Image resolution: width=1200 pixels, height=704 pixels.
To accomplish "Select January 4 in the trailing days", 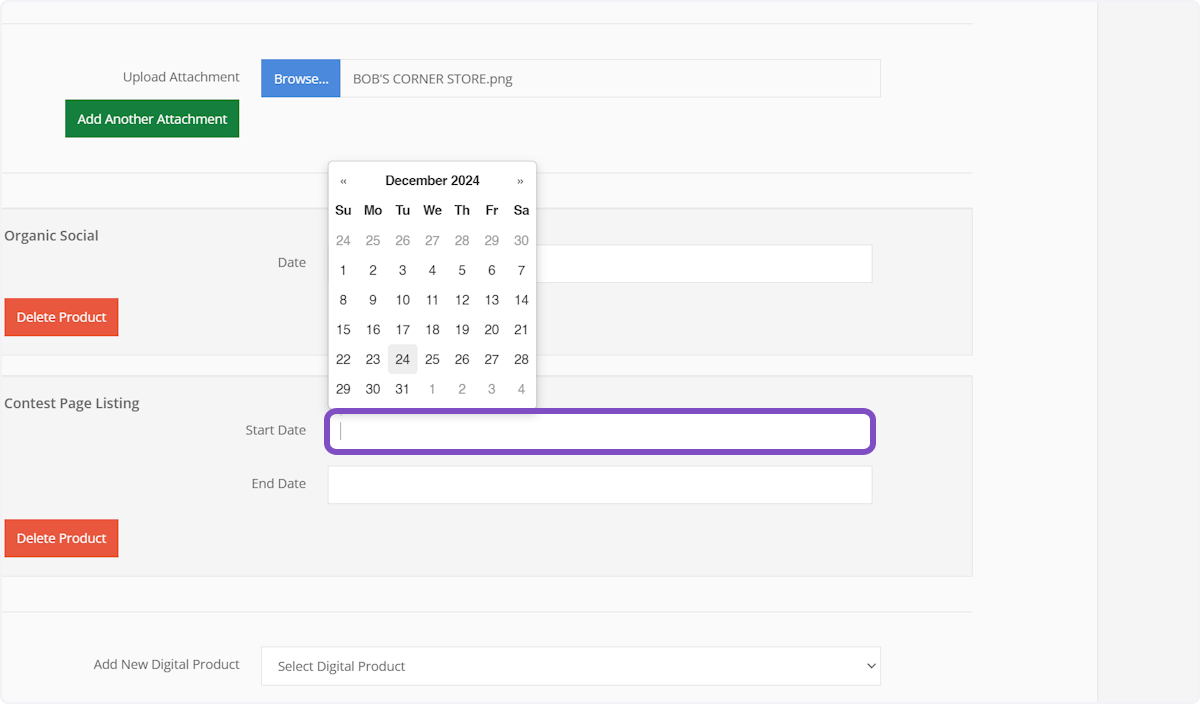I will 521,389.
